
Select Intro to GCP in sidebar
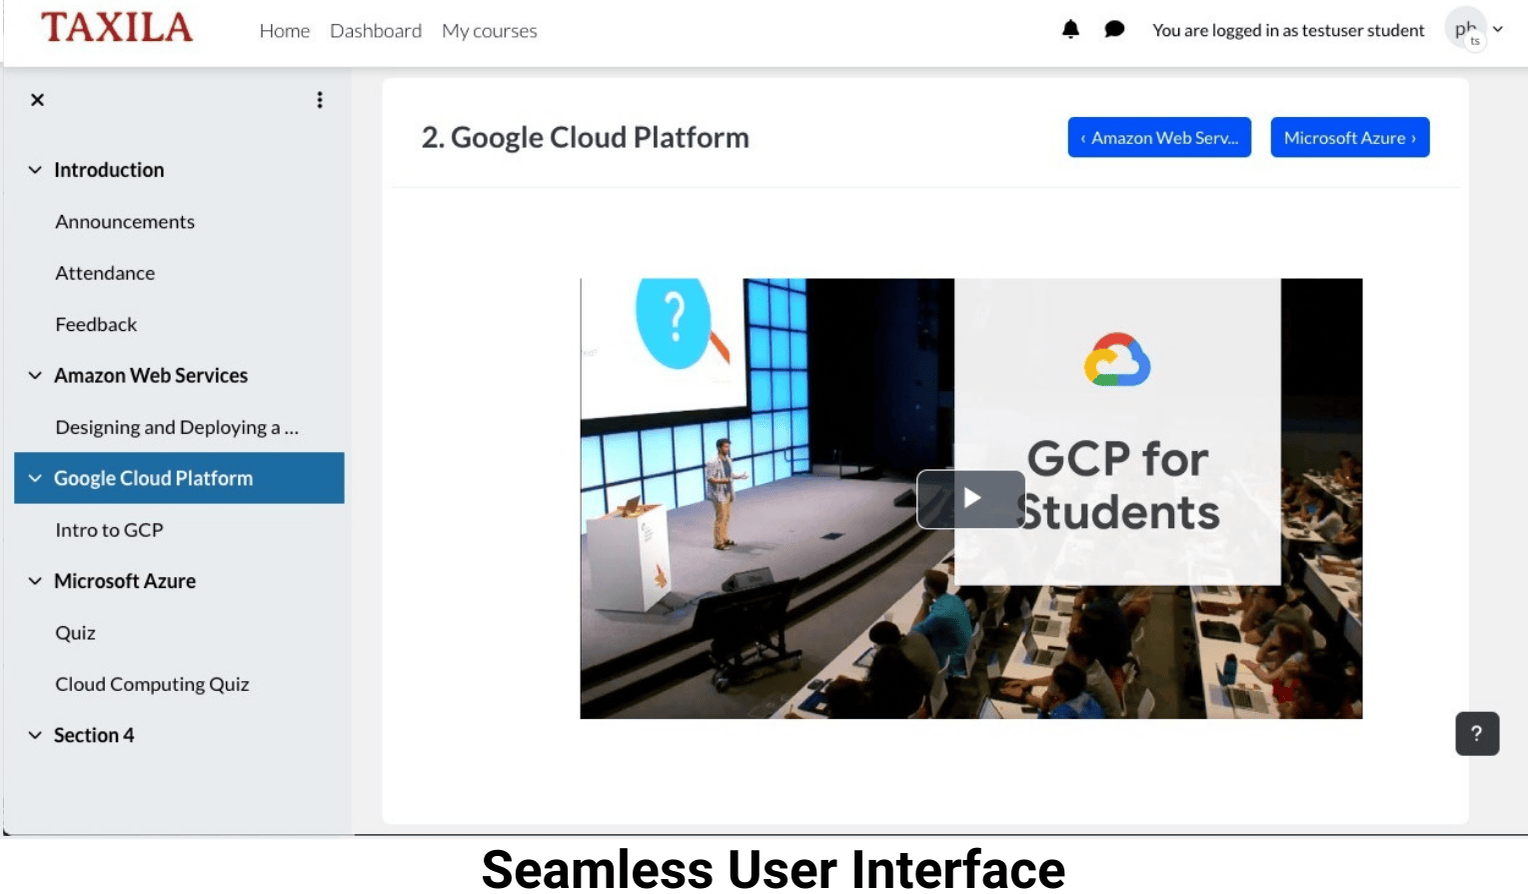[x=109, y=530]
